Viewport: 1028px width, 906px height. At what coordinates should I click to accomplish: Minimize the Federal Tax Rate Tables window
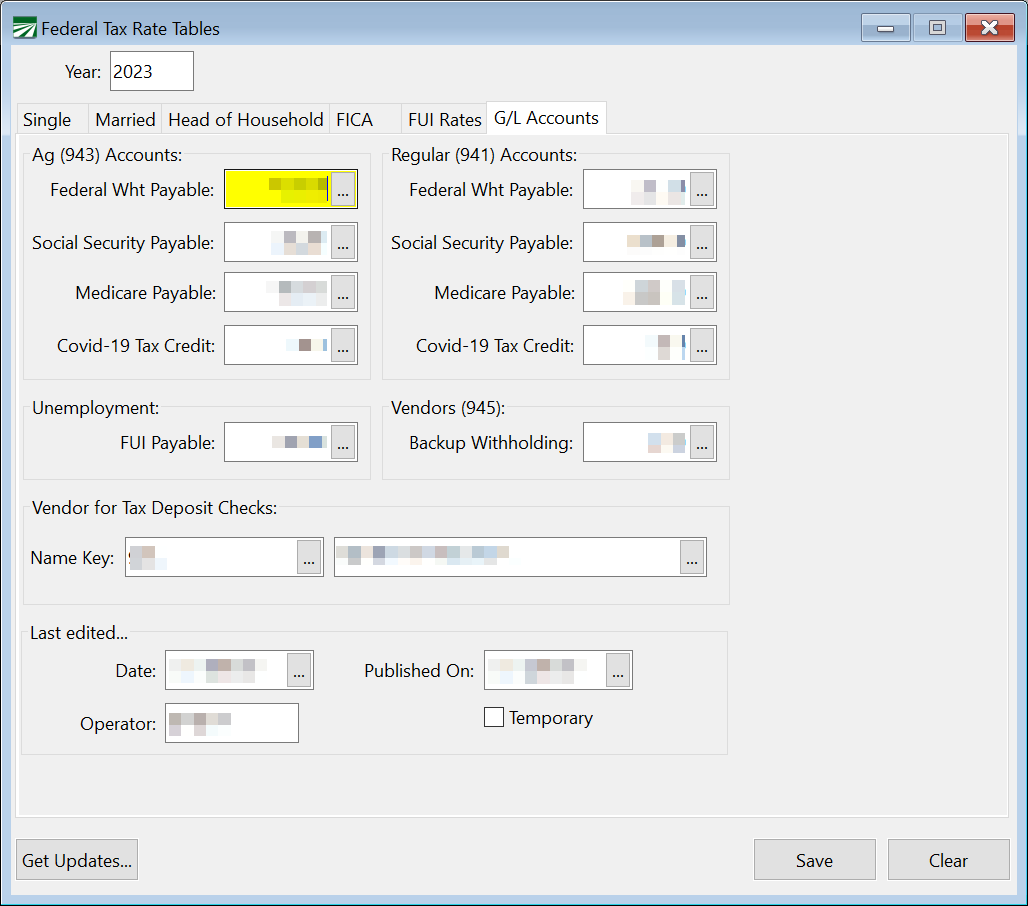[886, 28]
